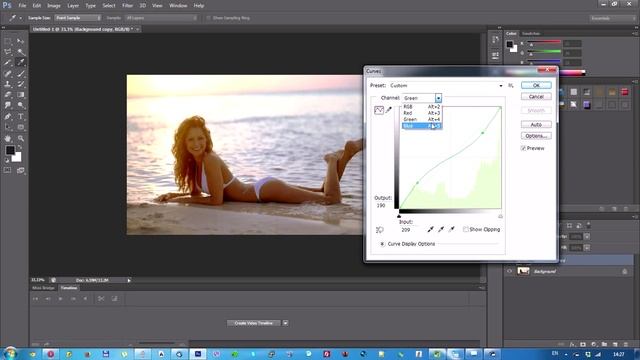Click the upper curve control point
The height and width of the screenshot is (360, 640).
coord(483,133)
